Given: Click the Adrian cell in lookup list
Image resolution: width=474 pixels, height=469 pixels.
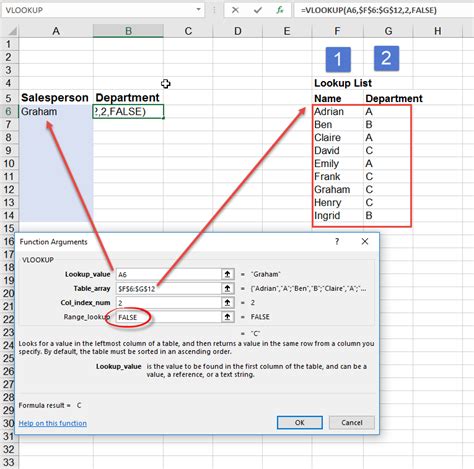Looking at the screenshot, I should 337,111.
